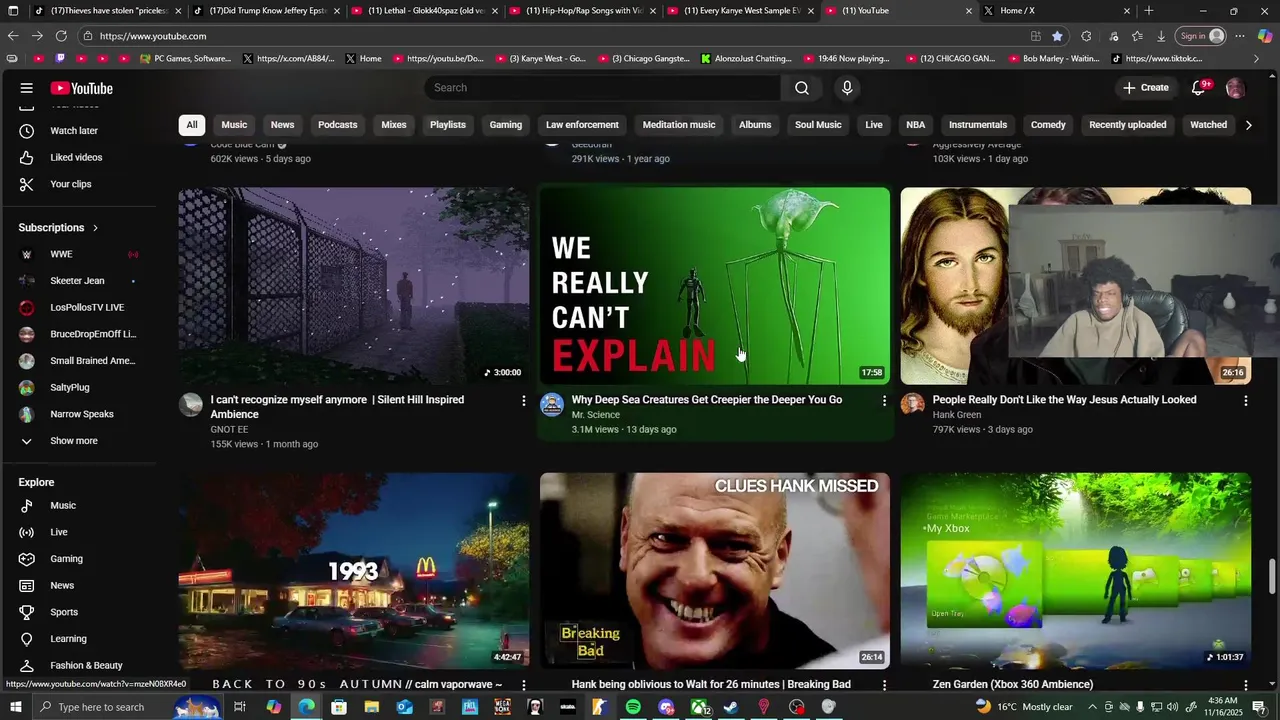Open Silent Hill Inspired Ambience thumbnail

click(x=354, y=286)
